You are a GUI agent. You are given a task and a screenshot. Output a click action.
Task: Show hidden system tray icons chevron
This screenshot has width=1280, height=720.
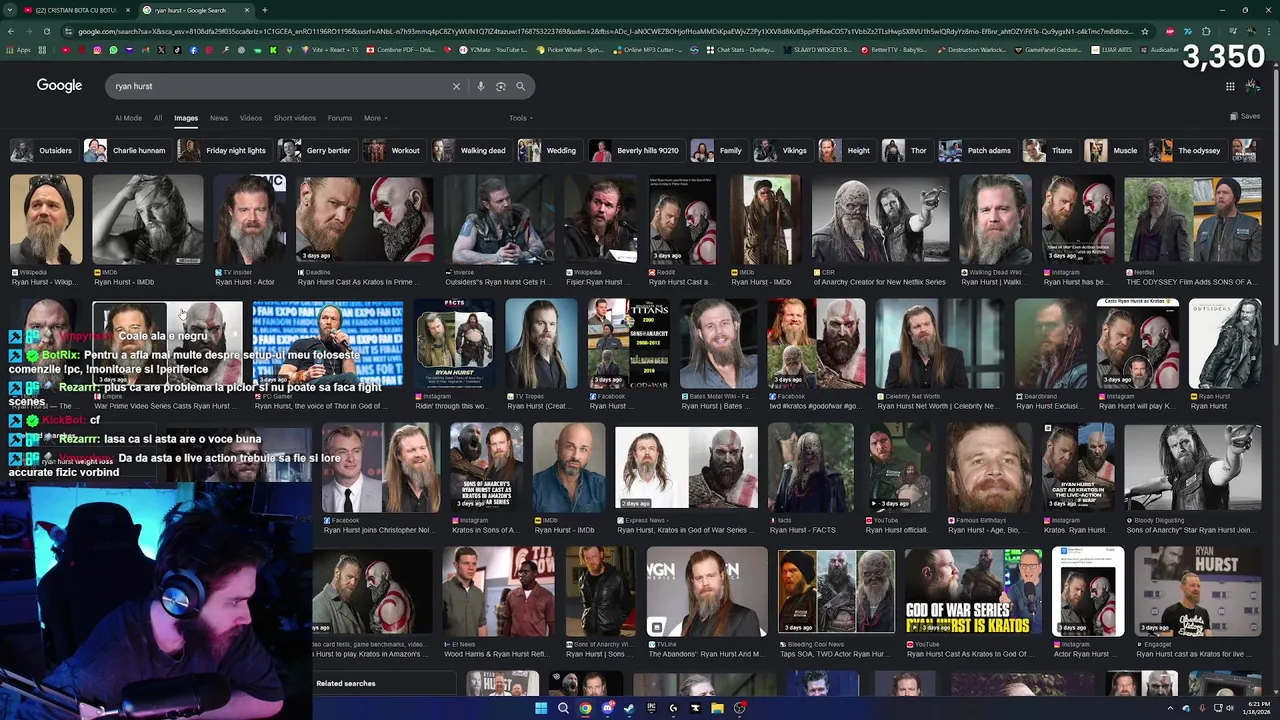pos(1170,708)
